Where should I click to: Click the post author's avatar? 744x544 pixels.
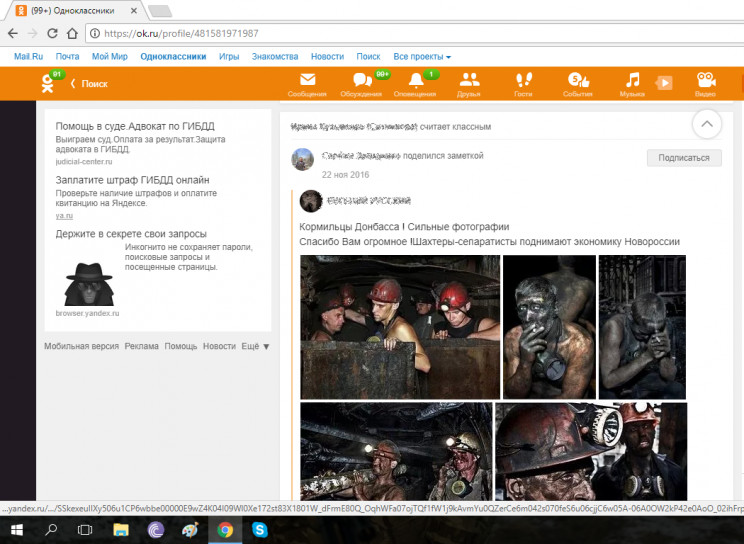303,159
